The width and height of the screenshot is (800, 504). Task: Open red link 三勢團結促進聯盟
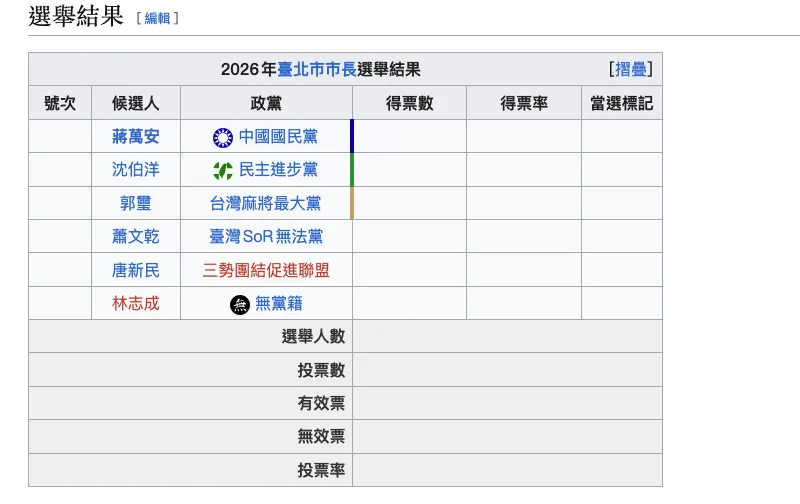pyautogui.click(x=266, y=270)
